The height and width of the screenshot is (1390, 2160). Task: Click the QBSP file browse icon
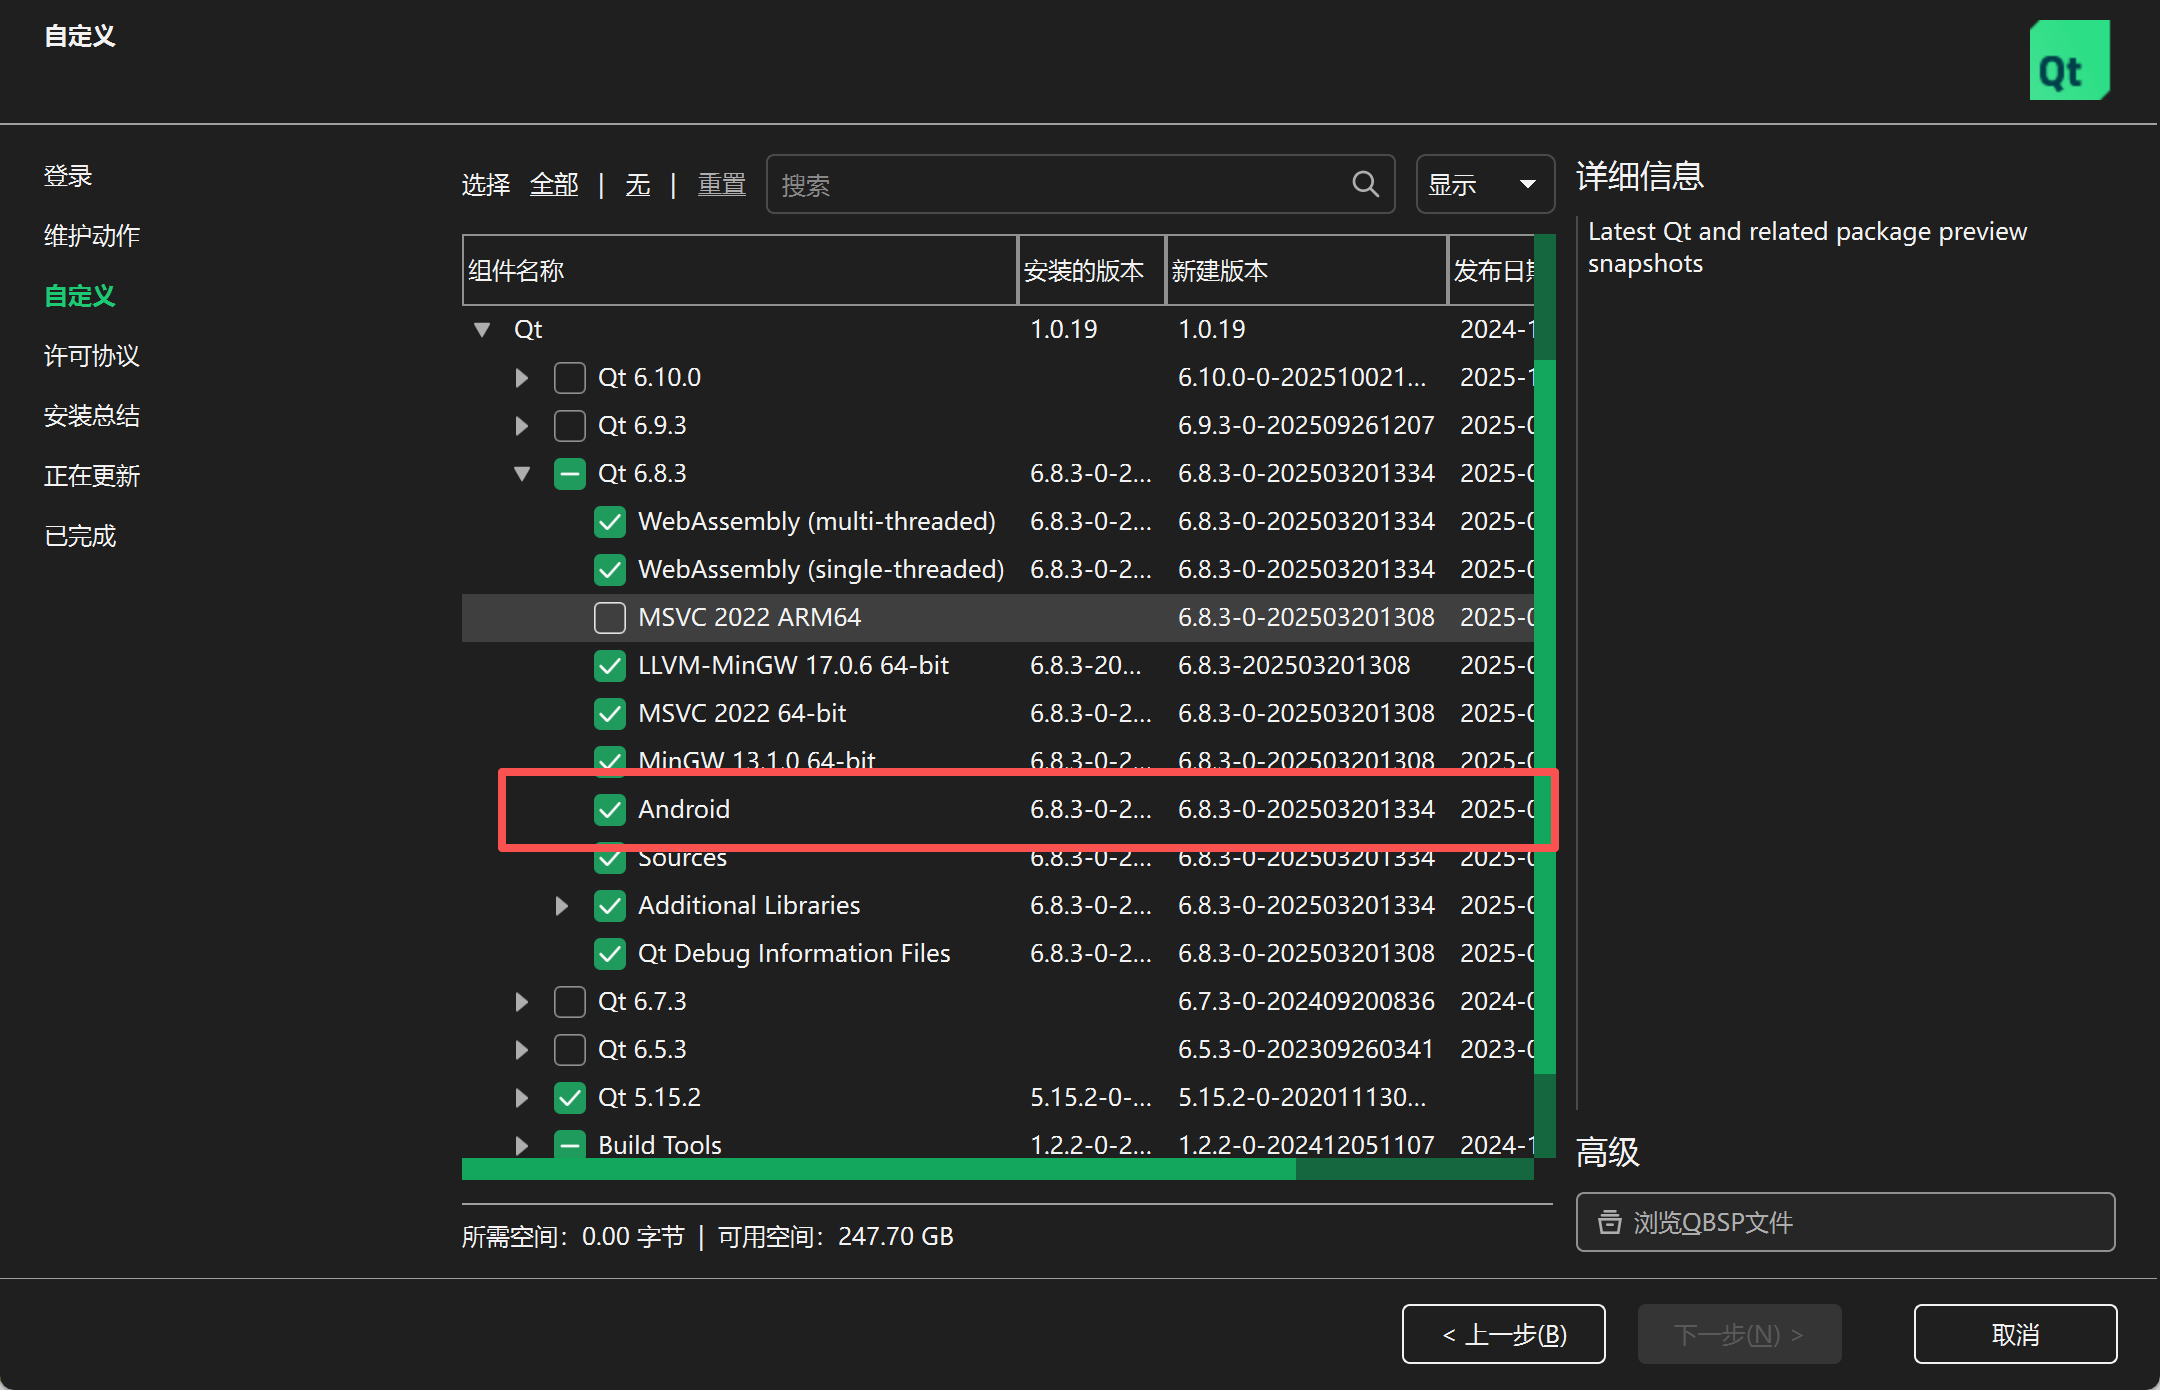1609,1222
